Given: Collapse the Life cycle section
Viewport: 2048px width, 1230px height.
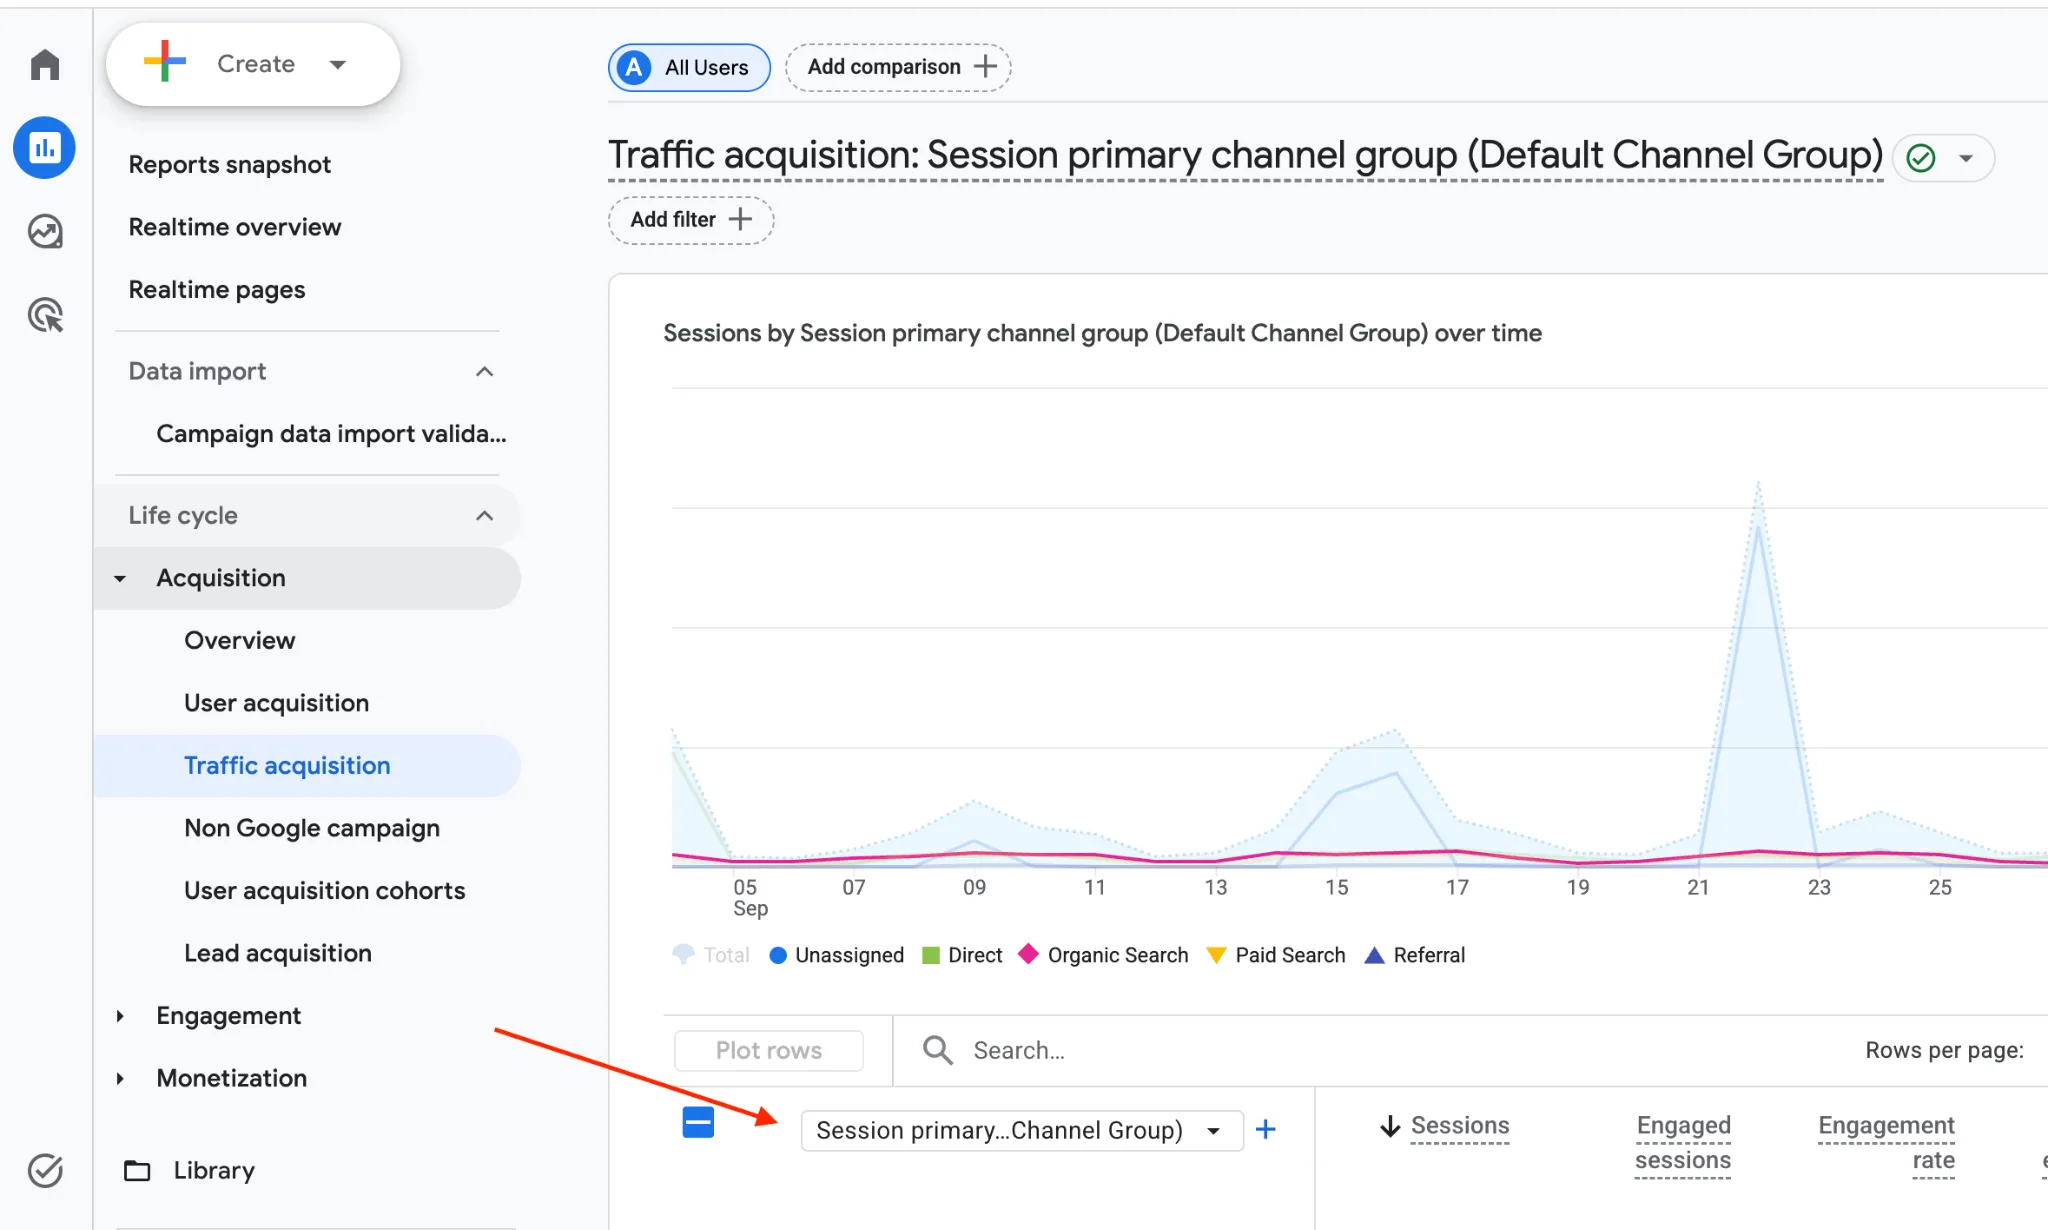Looking at the screenshot, I should click(485, 516).
